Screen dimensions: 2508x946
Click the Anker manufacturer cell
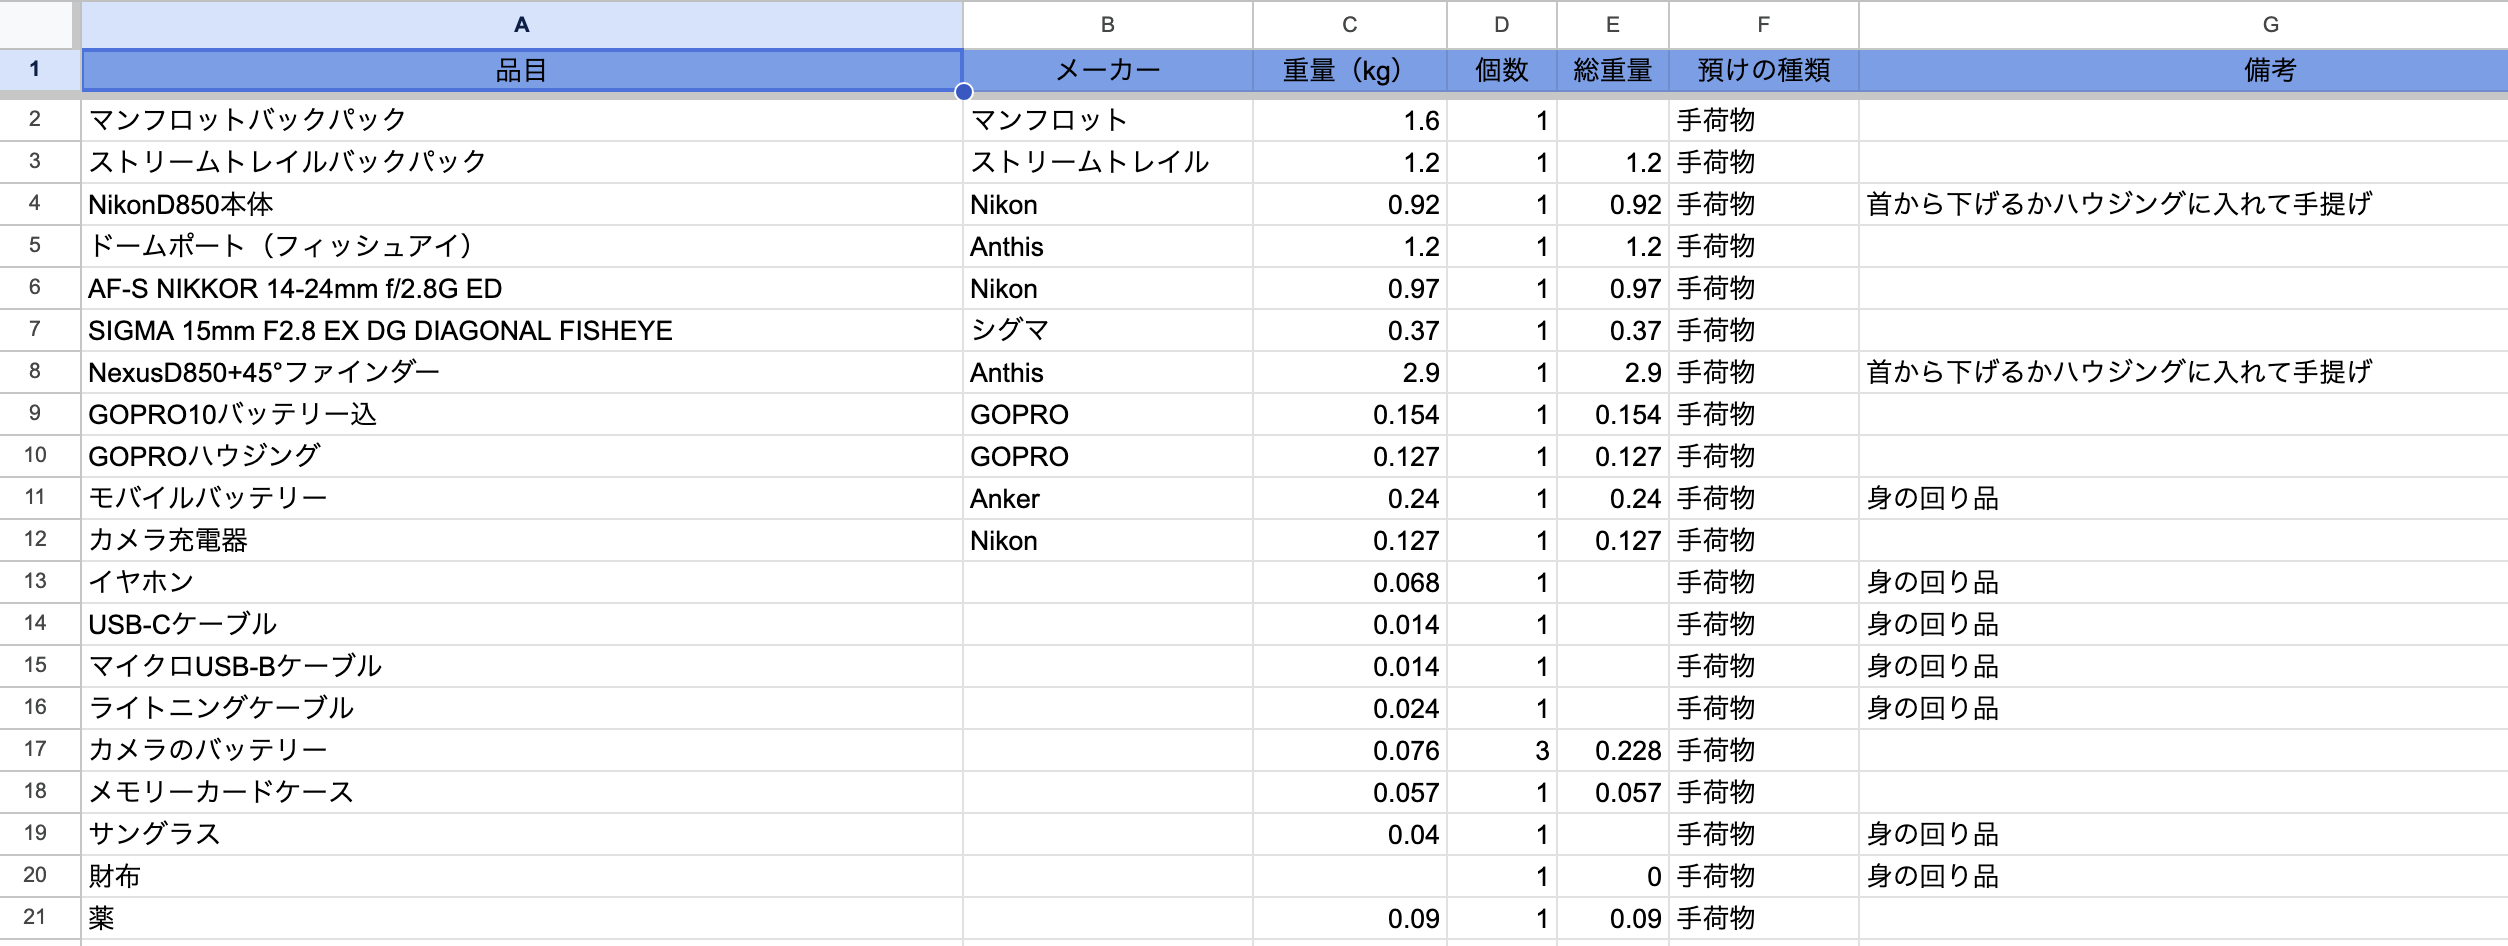click(x=1107, y=498)
